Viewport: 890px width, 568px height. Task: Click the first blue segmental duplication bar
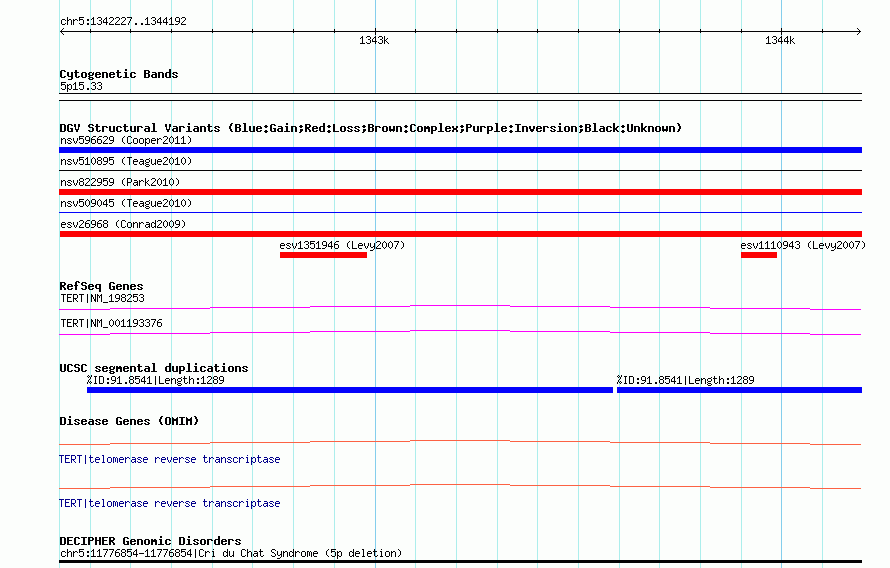[x=350, y=390]
